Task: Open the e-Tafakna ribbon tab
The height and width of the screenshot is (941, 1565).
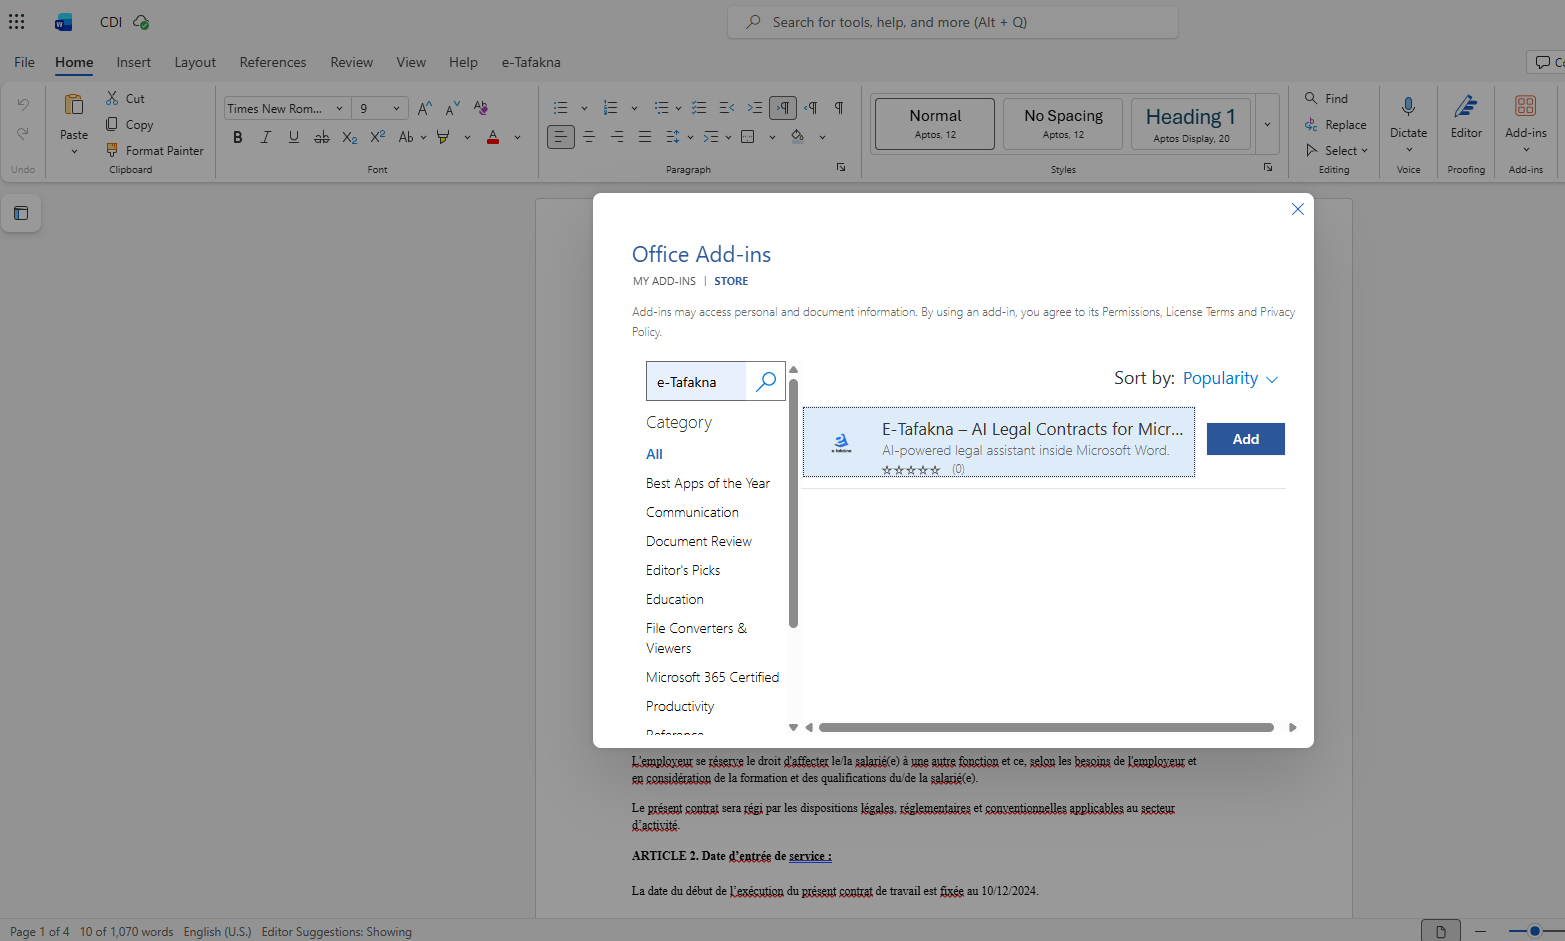Action: 531,62
